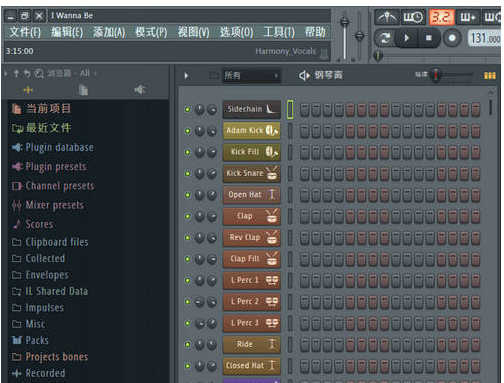Expand Mixer presets folder

pyautogui.click(x=48, y=205)
